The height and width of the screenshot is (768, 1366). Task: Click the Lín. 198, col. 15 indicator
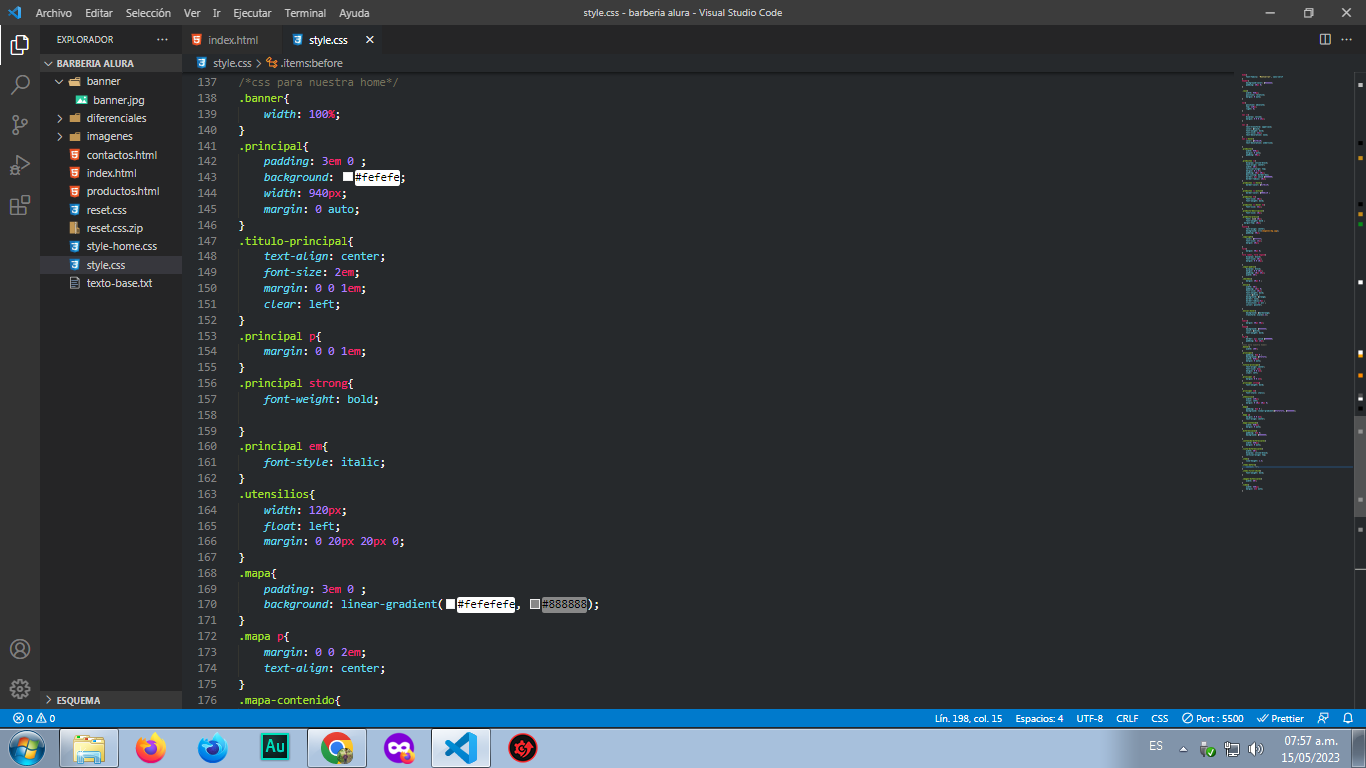(x=968, y=718)
